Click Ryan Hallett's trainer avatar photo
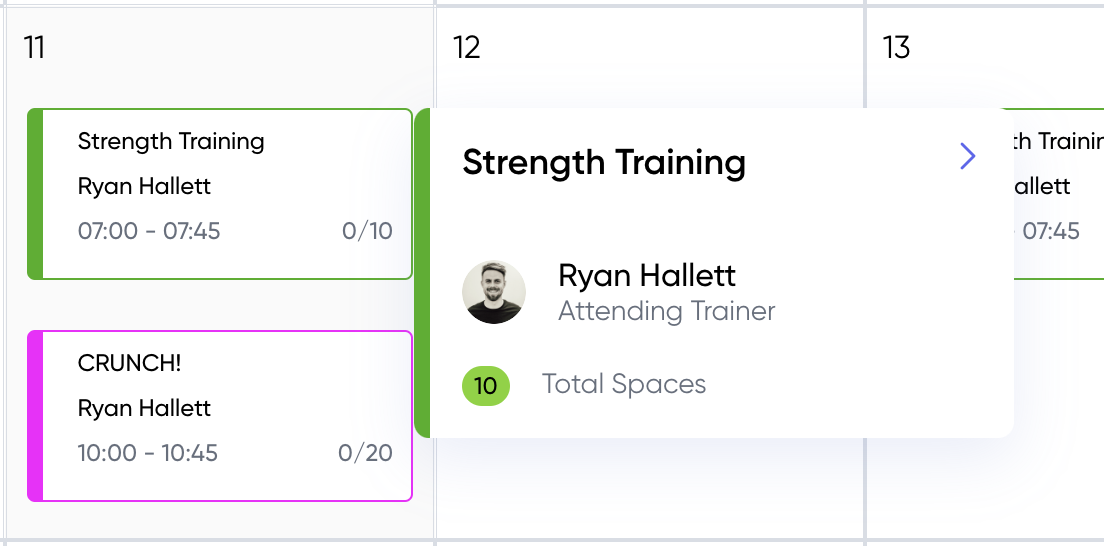This screenshot has width=1104, height=546. (494, 292)
